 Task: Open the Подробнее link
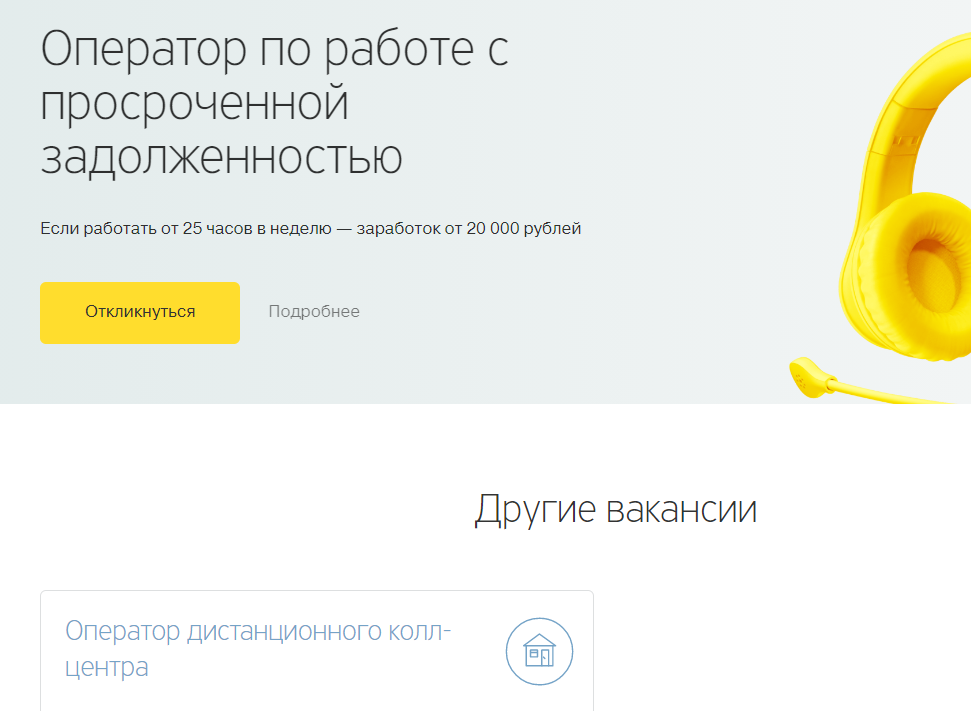(x=314, y=312)
